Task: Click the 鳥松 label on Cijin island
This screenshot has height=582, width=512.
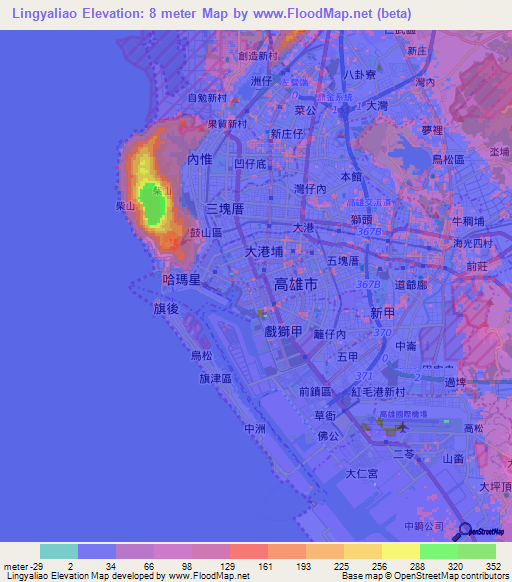Action: coord(201,356)
